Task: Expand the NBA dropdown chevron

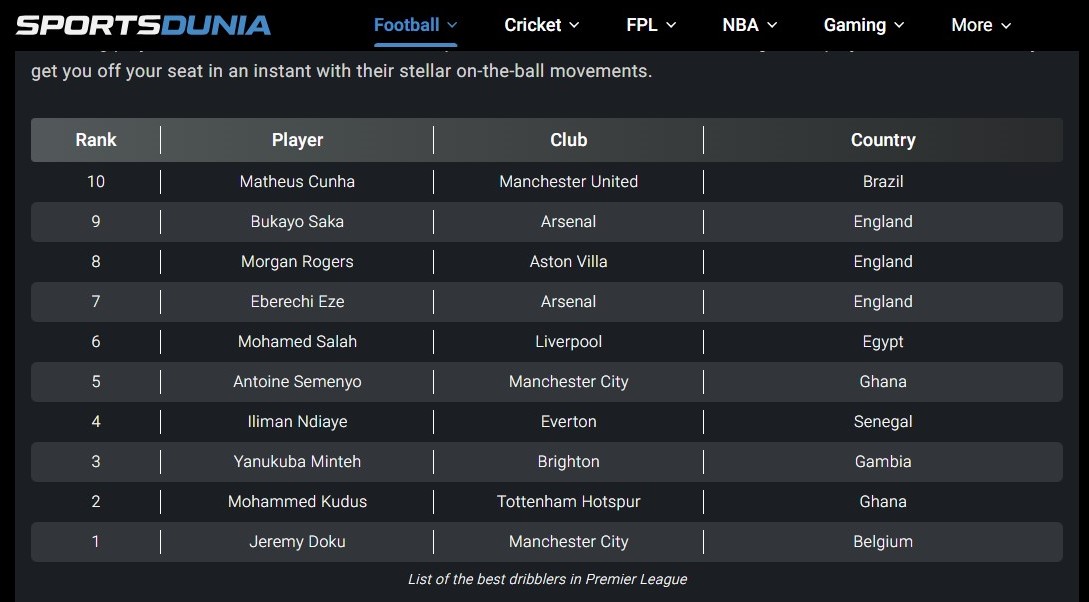Action: coord(773,25)
